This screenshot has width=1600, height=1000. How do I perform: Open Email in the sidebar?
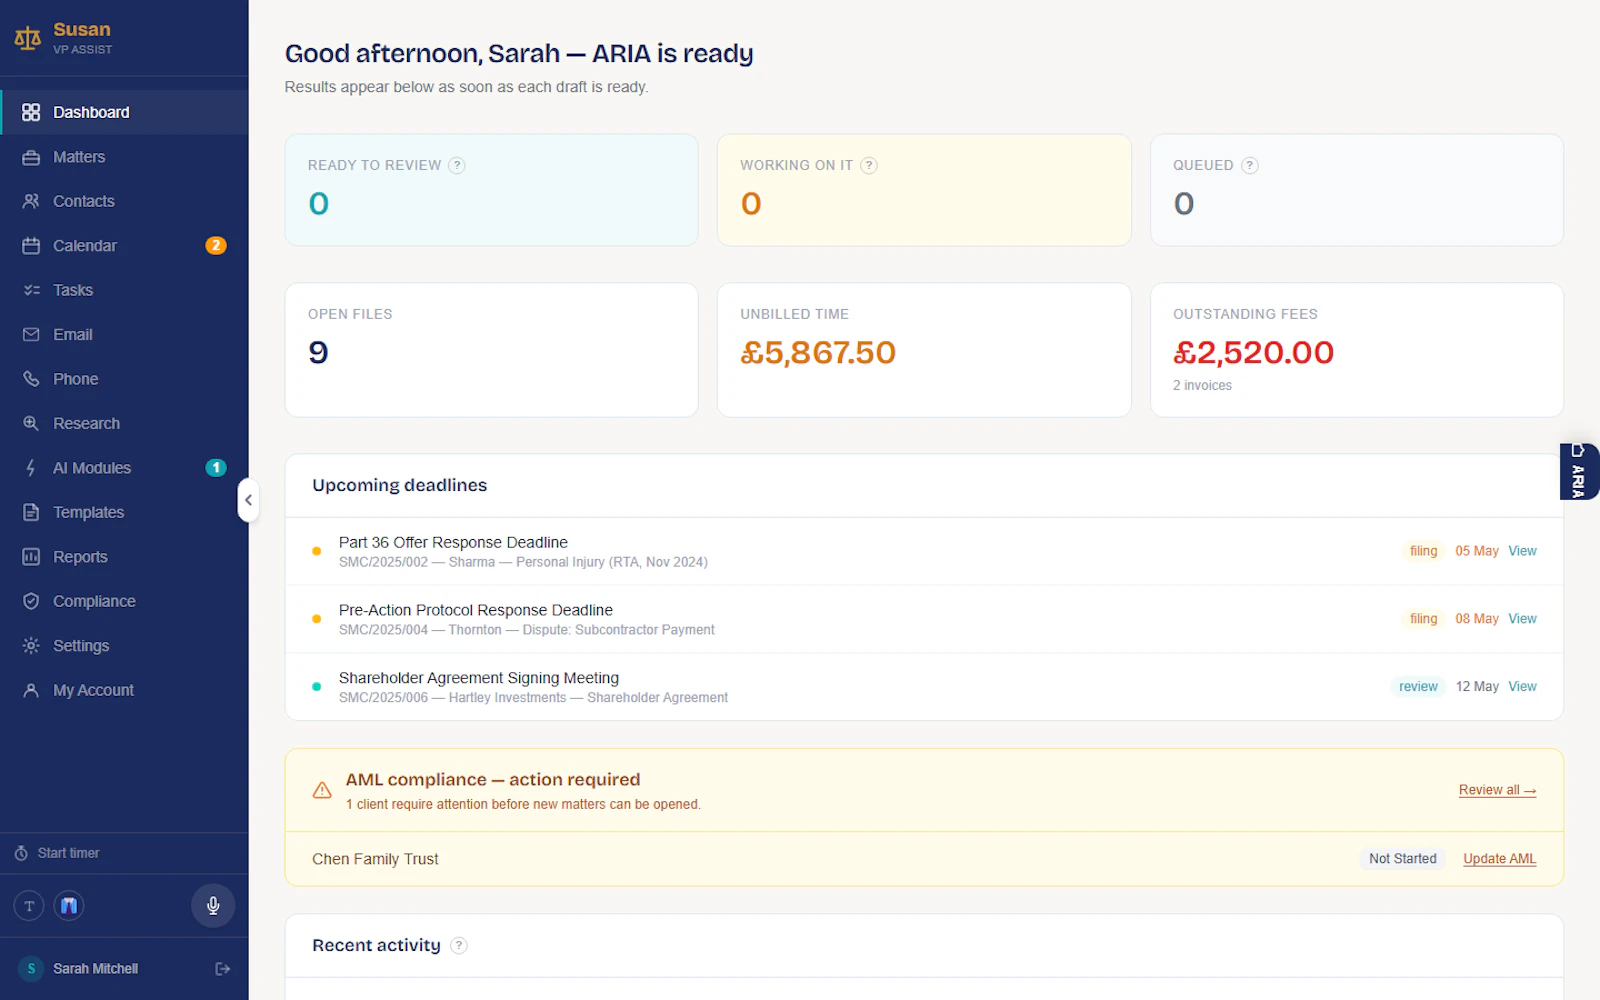tap(124, 335)
